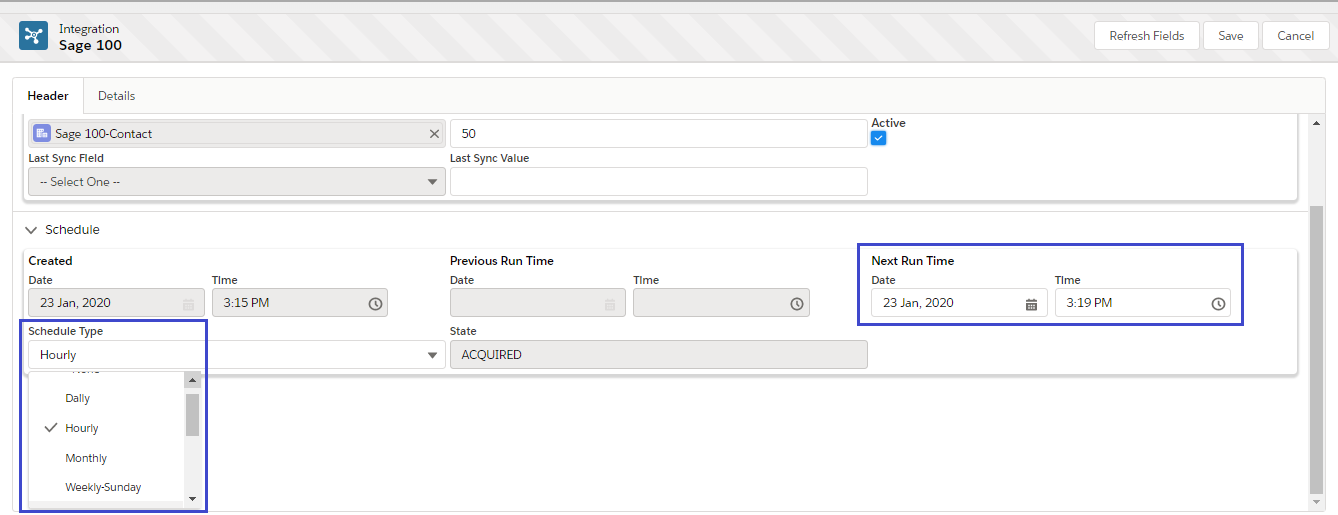Click the Next Run Time label
The width and height of the screenshot is (1338, 515).
(x=912, y=261)
